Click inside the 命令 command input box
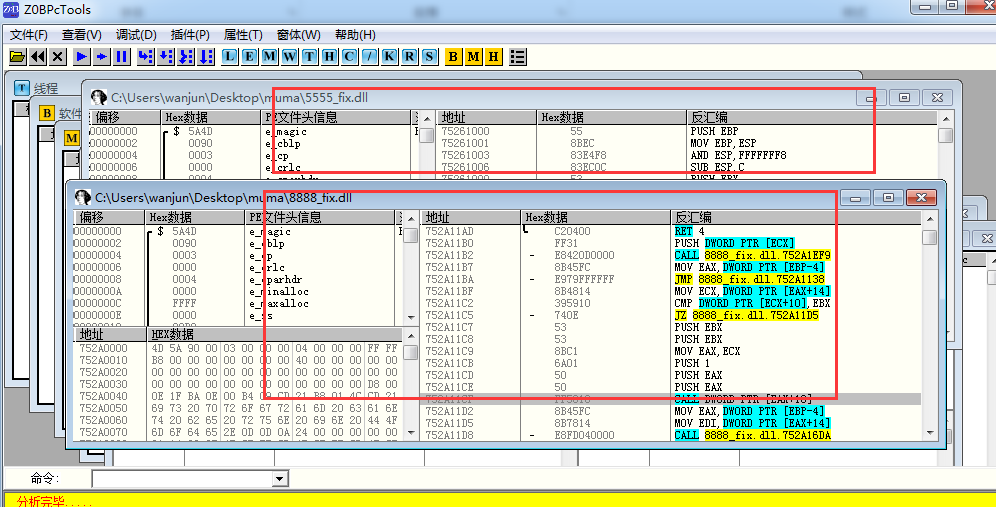996x507 pixels. click(182, 479)
